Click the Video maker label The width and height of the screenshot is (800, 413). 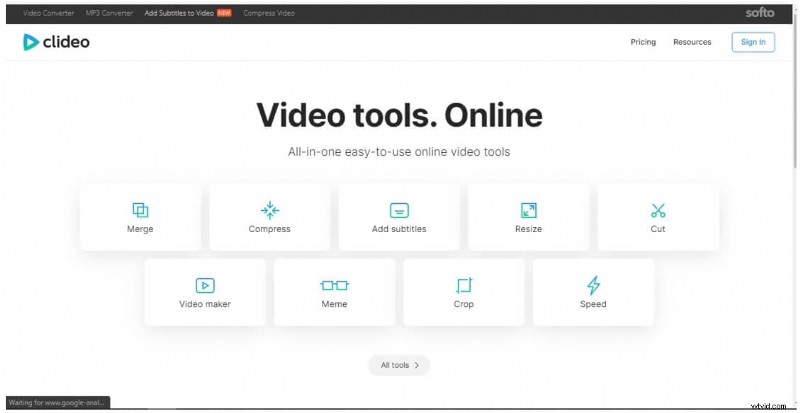click(x=205, y=304)
